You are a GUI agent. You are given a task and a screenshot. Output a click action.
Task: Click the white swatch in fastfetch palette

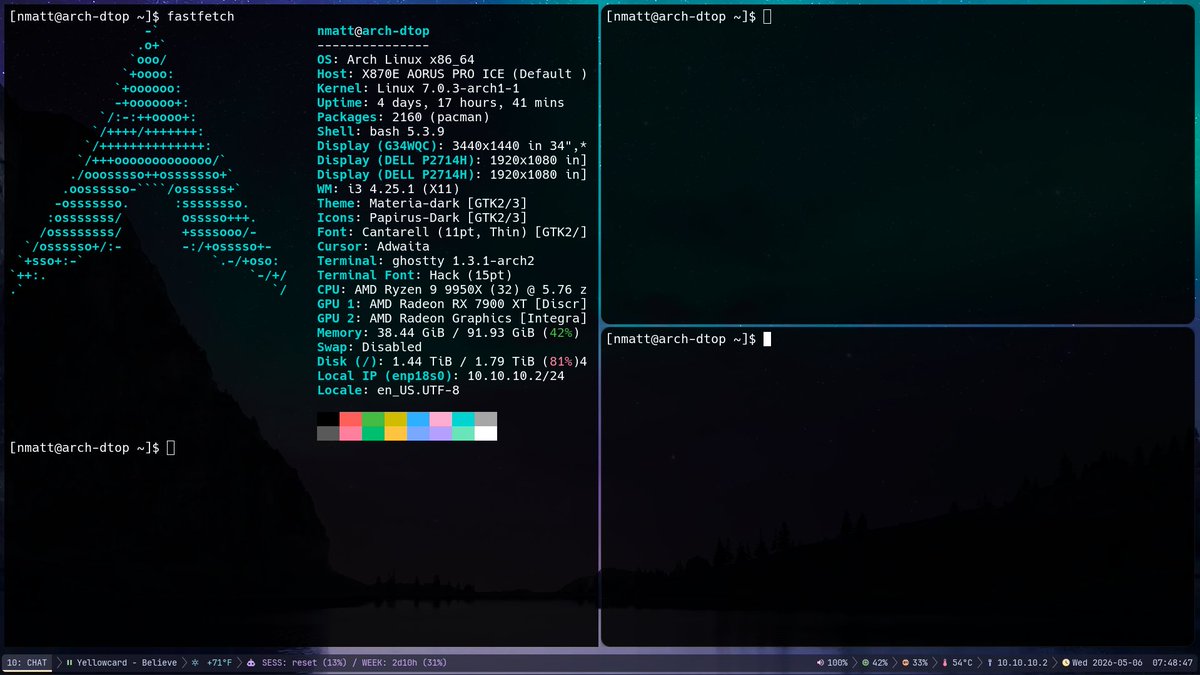[486, 433]
